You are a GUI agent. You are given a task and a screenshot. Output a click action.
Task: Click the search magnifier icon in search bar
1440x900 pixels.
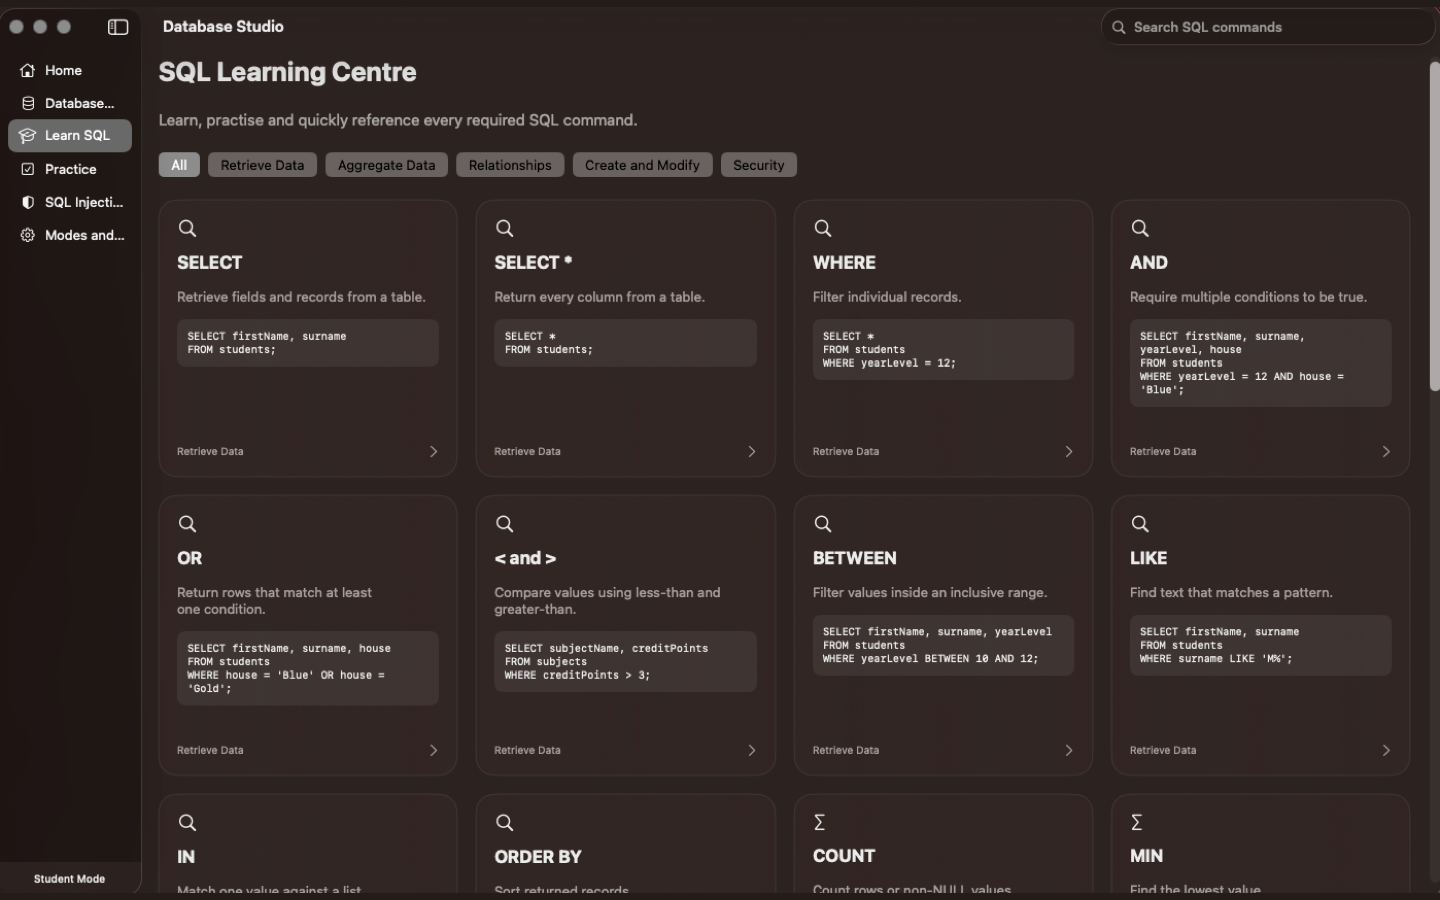pos(1119,27)
